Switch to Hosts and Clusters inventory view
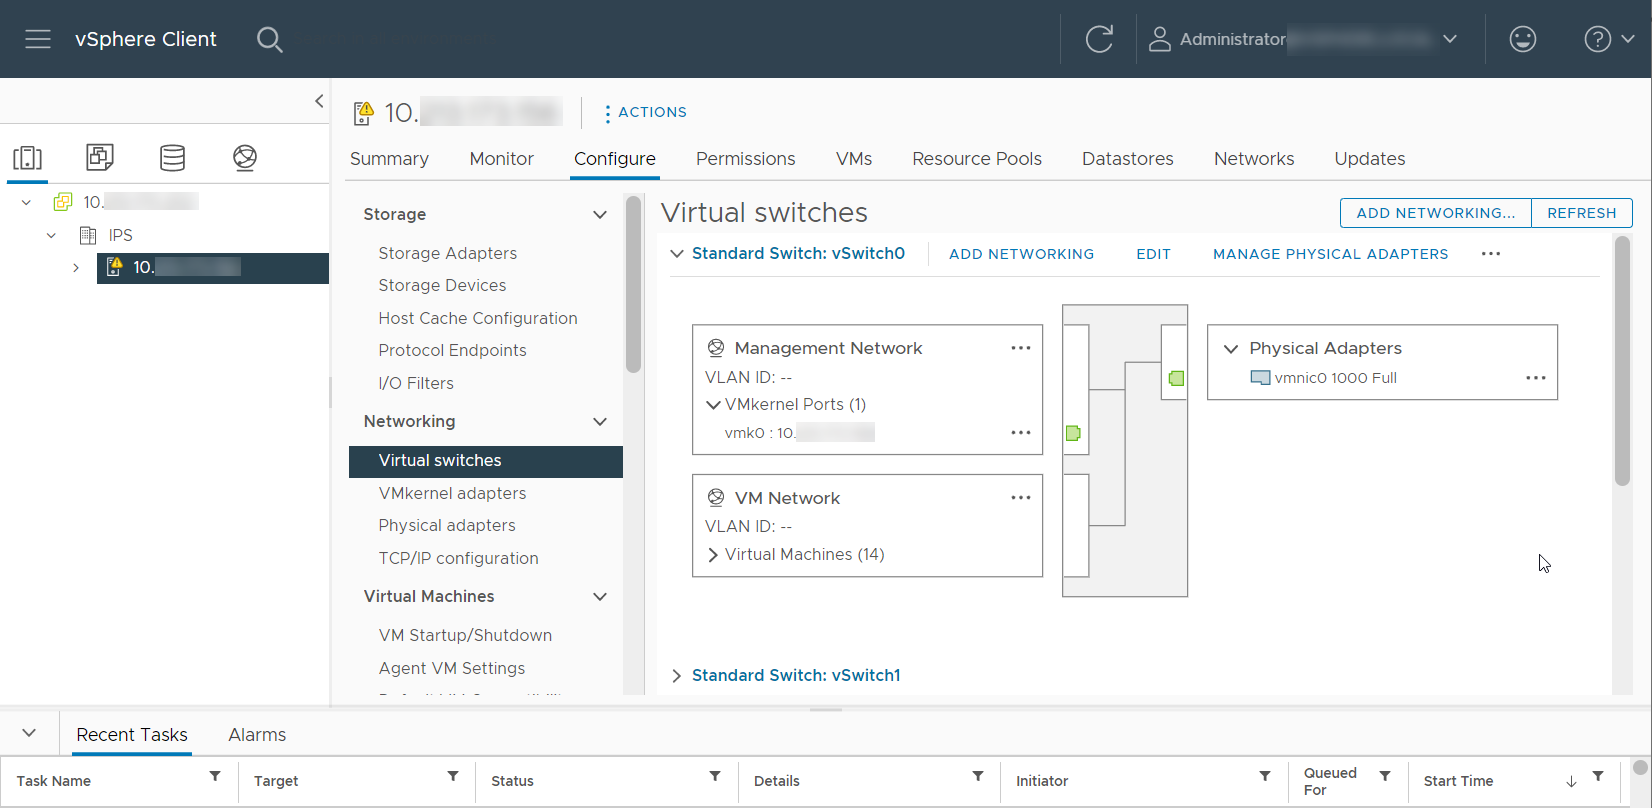Screen dimensions: 1652x808 pos(27,158)
